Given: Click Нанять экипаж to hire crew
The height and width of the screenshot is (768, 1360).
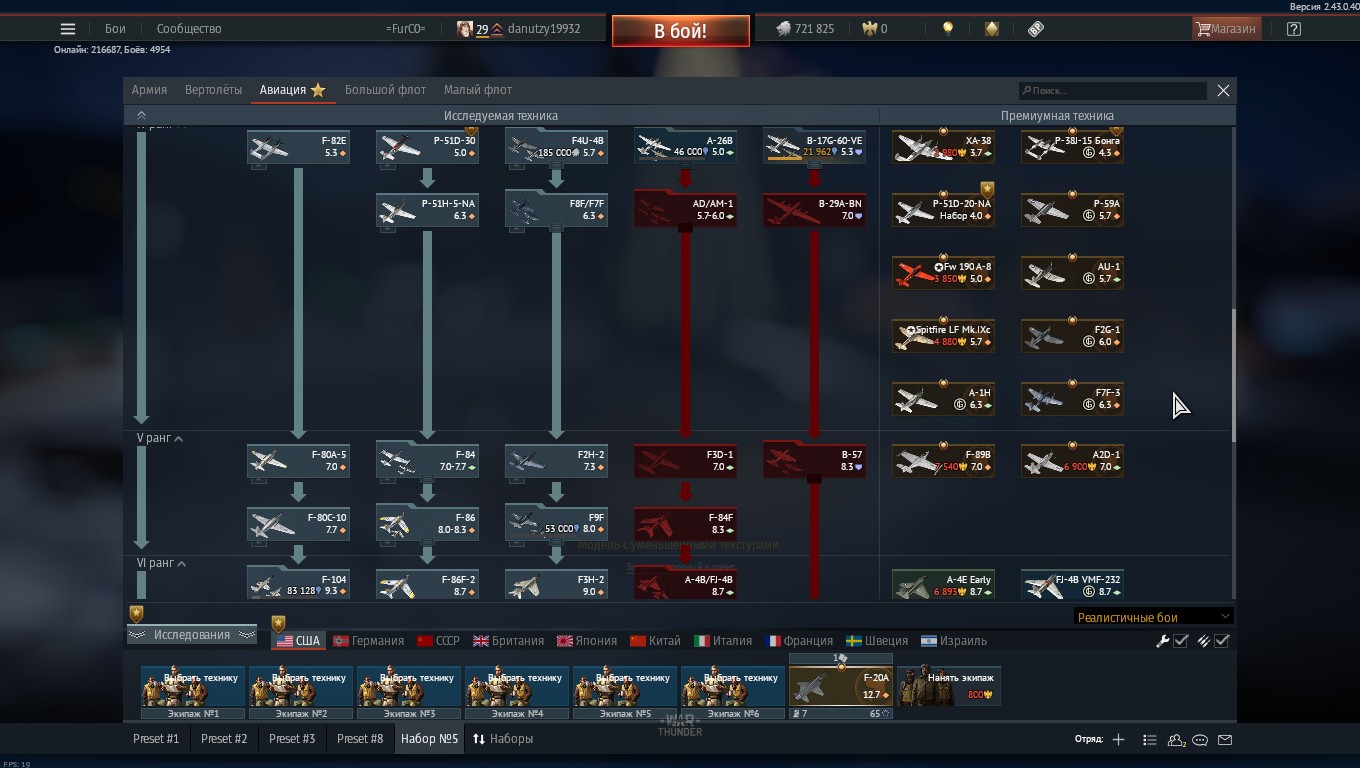Looking at the screenshot, I should pyautogui.click(x=949, y=686).
